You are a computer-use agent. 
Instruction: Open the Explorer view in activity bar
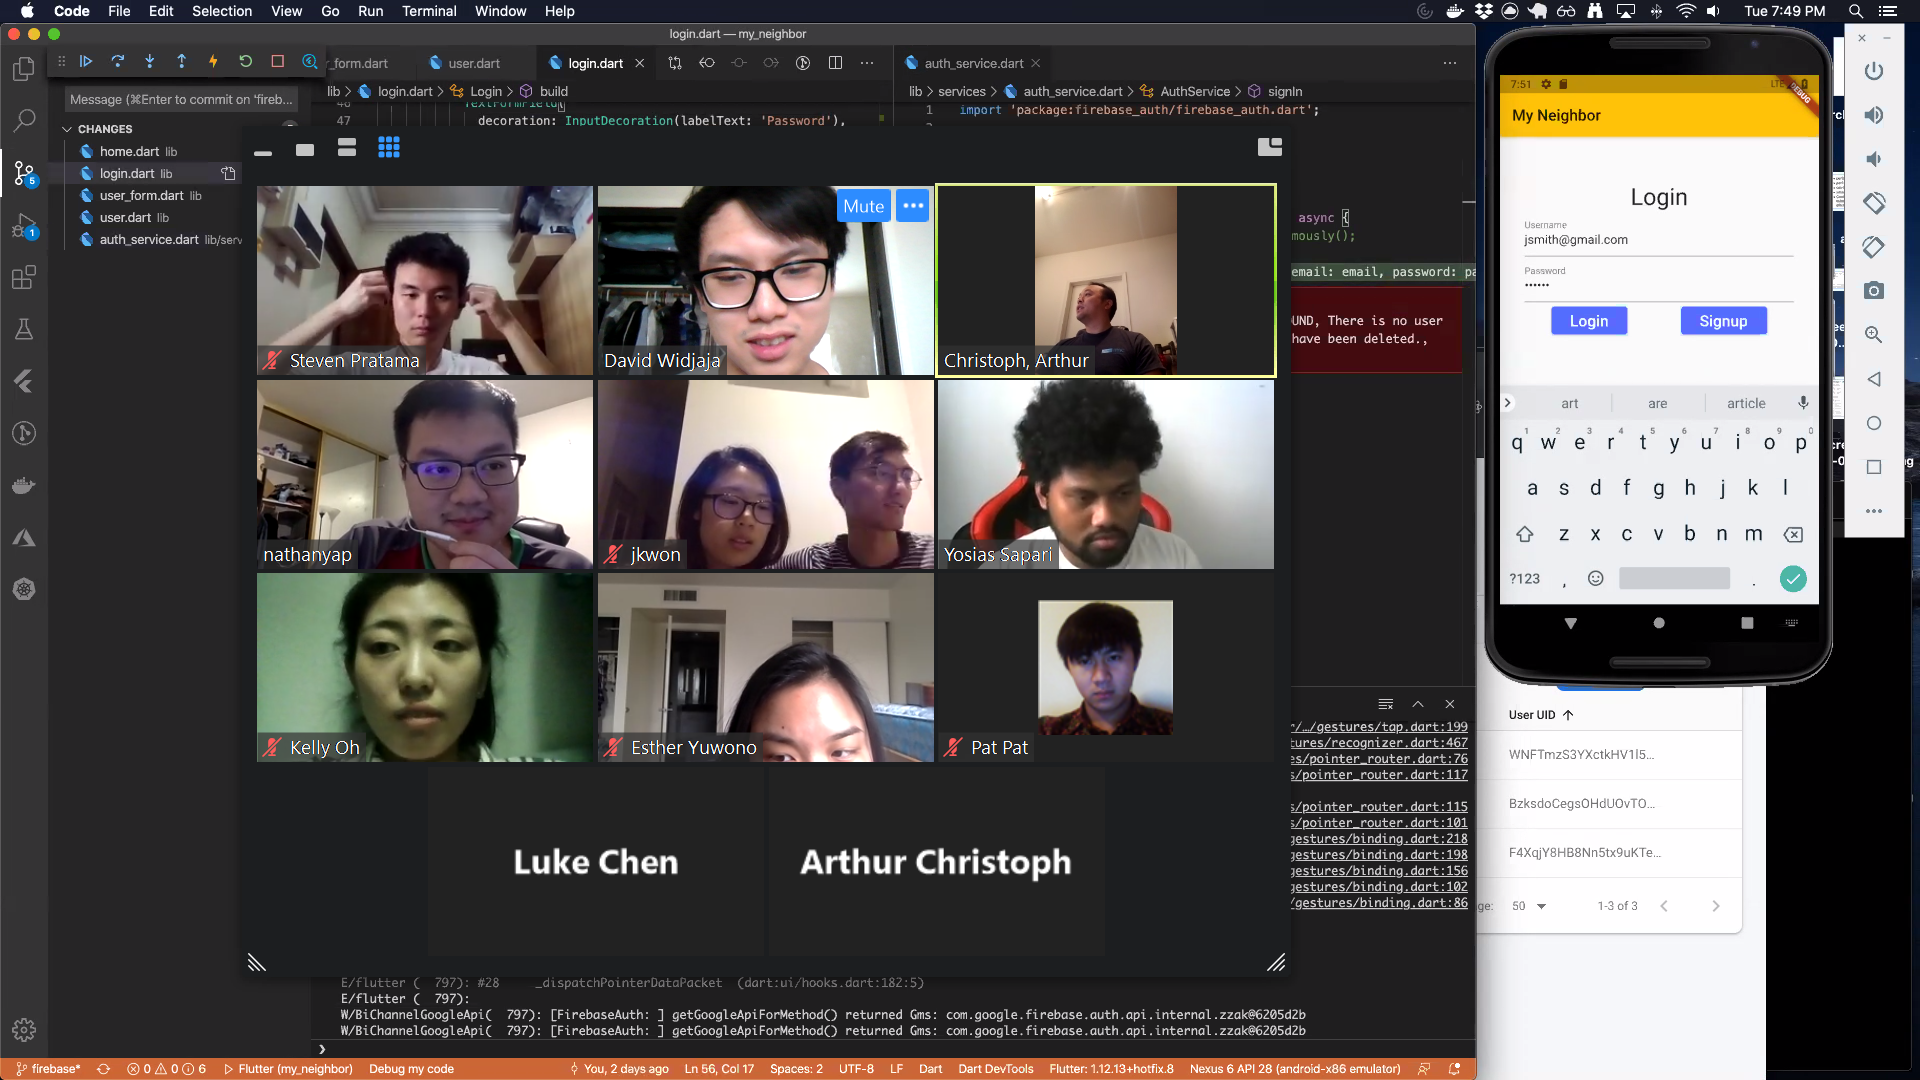tap(24, 69)
